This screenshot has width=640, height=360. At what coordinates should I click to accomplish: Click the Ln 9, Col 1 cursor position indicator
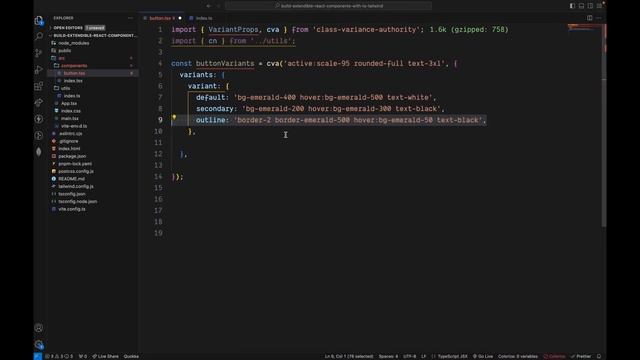[x=349, y=356]
